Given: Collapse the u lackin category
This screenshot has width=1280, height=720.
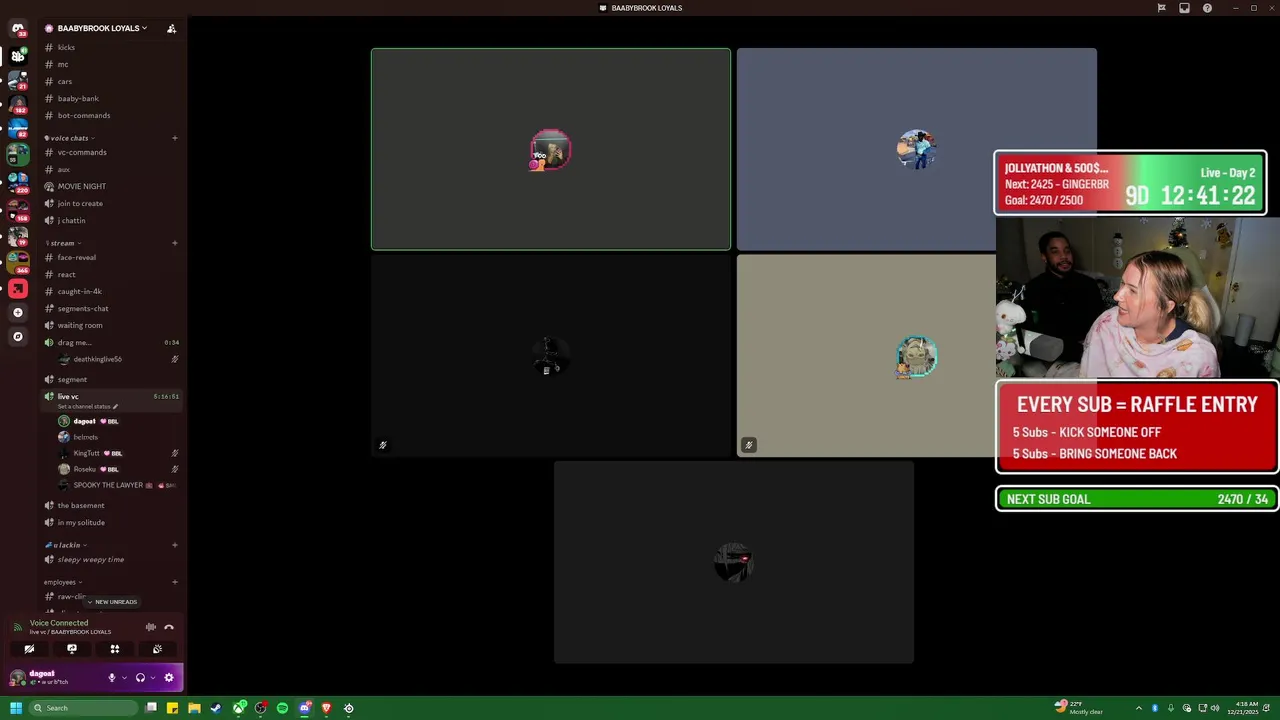Looking at the screenshot, I should click(x=65, y=545).
